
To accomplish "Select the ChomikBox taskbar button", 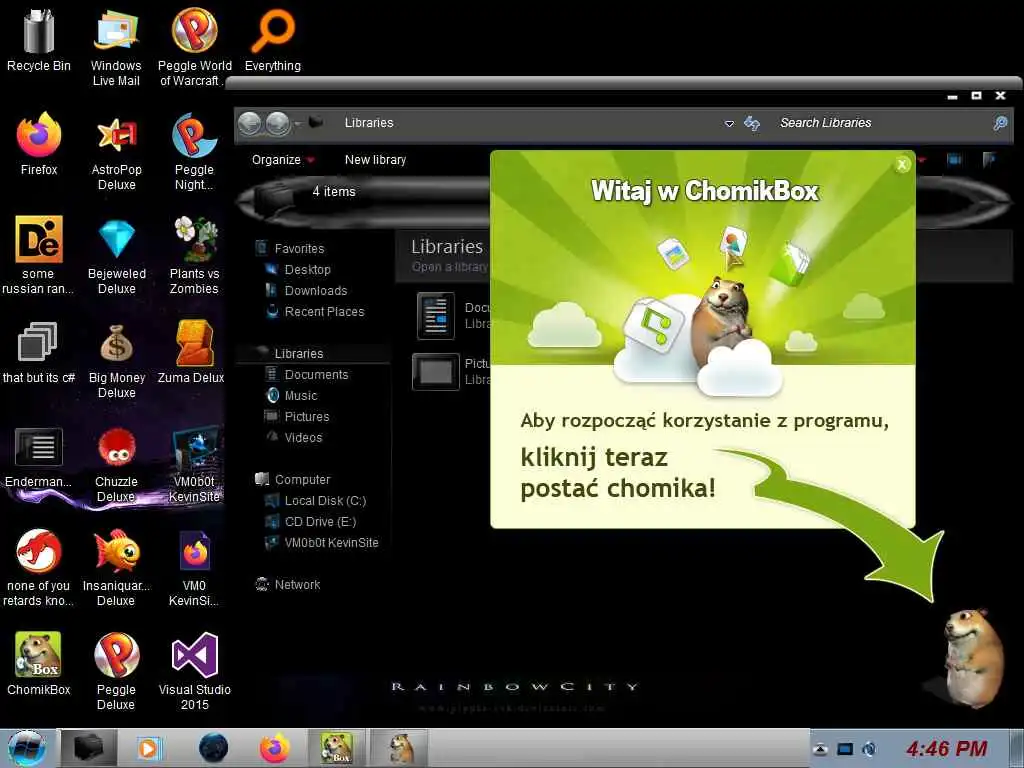I will coord(336,748).
